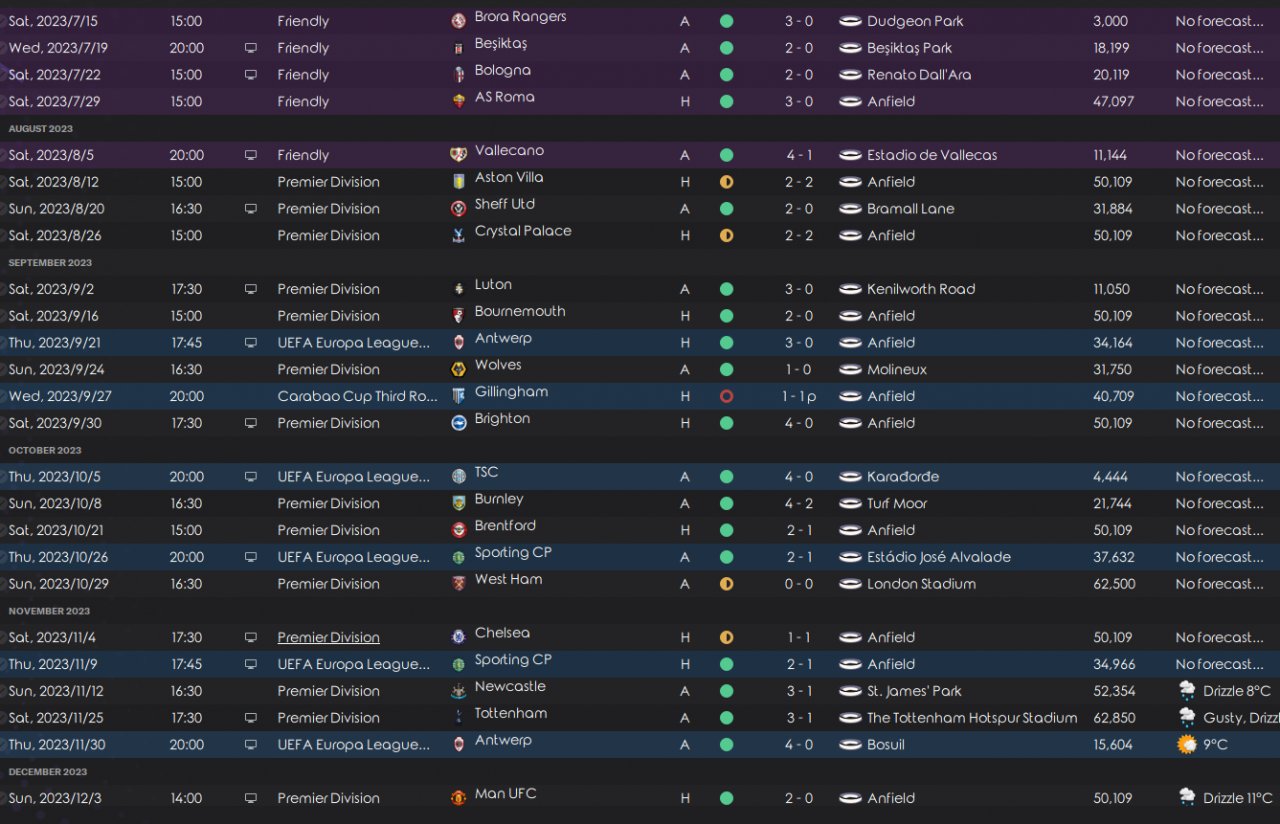Click the Beşiktaş club badge
The height and width of the screenshot is (824, 1280).
point(459,48)
